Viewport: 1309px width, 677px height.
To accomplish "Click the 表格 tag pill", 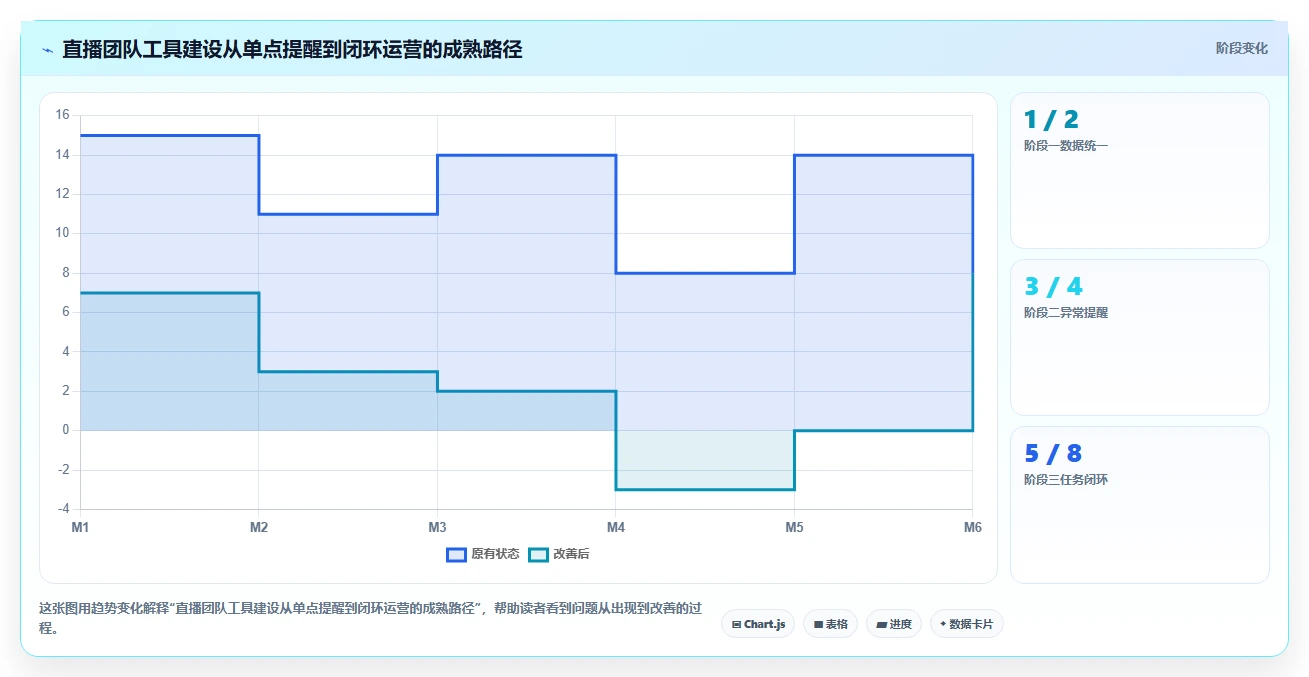I will click(830, 624).
